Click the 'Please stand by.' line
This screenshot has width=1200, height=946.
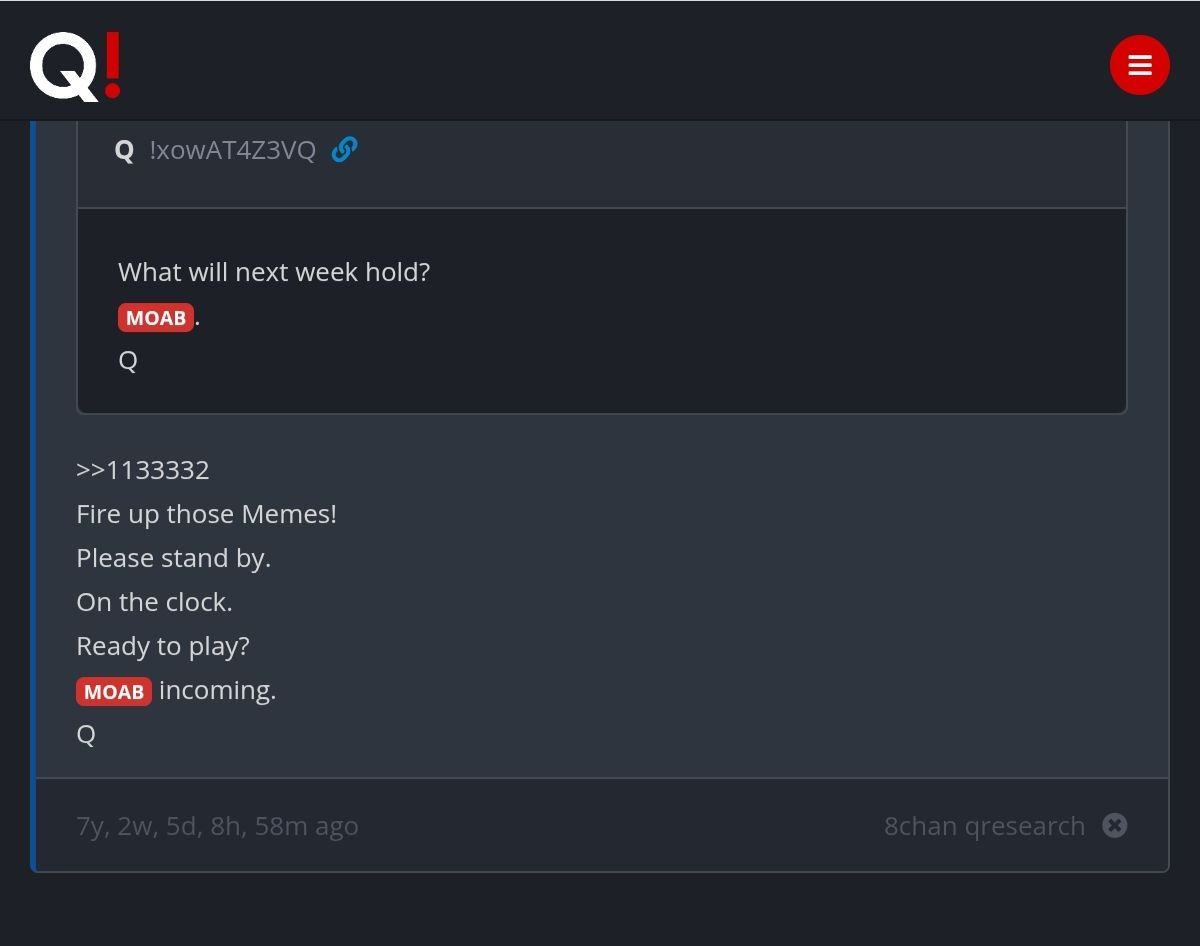point(174,558)
